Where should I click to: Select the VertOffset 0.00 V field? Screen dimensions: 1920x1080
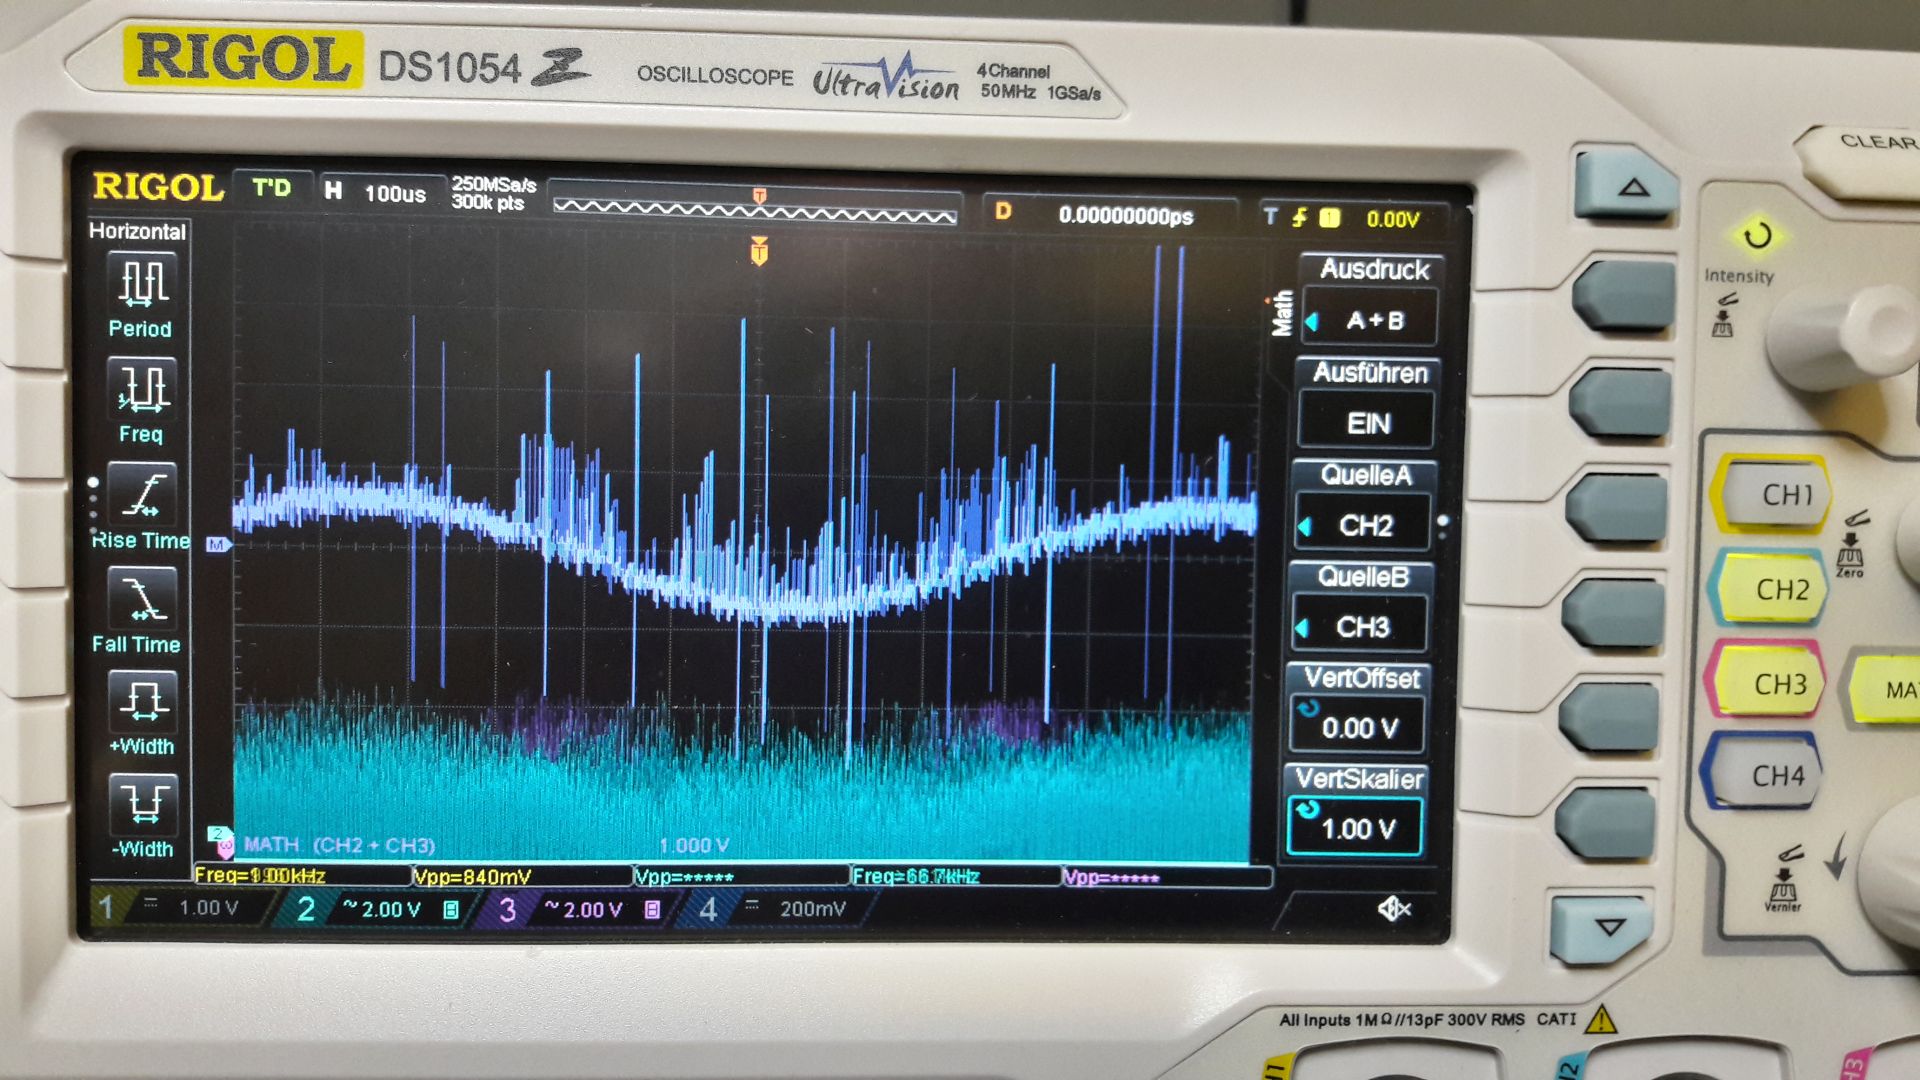1357,727
